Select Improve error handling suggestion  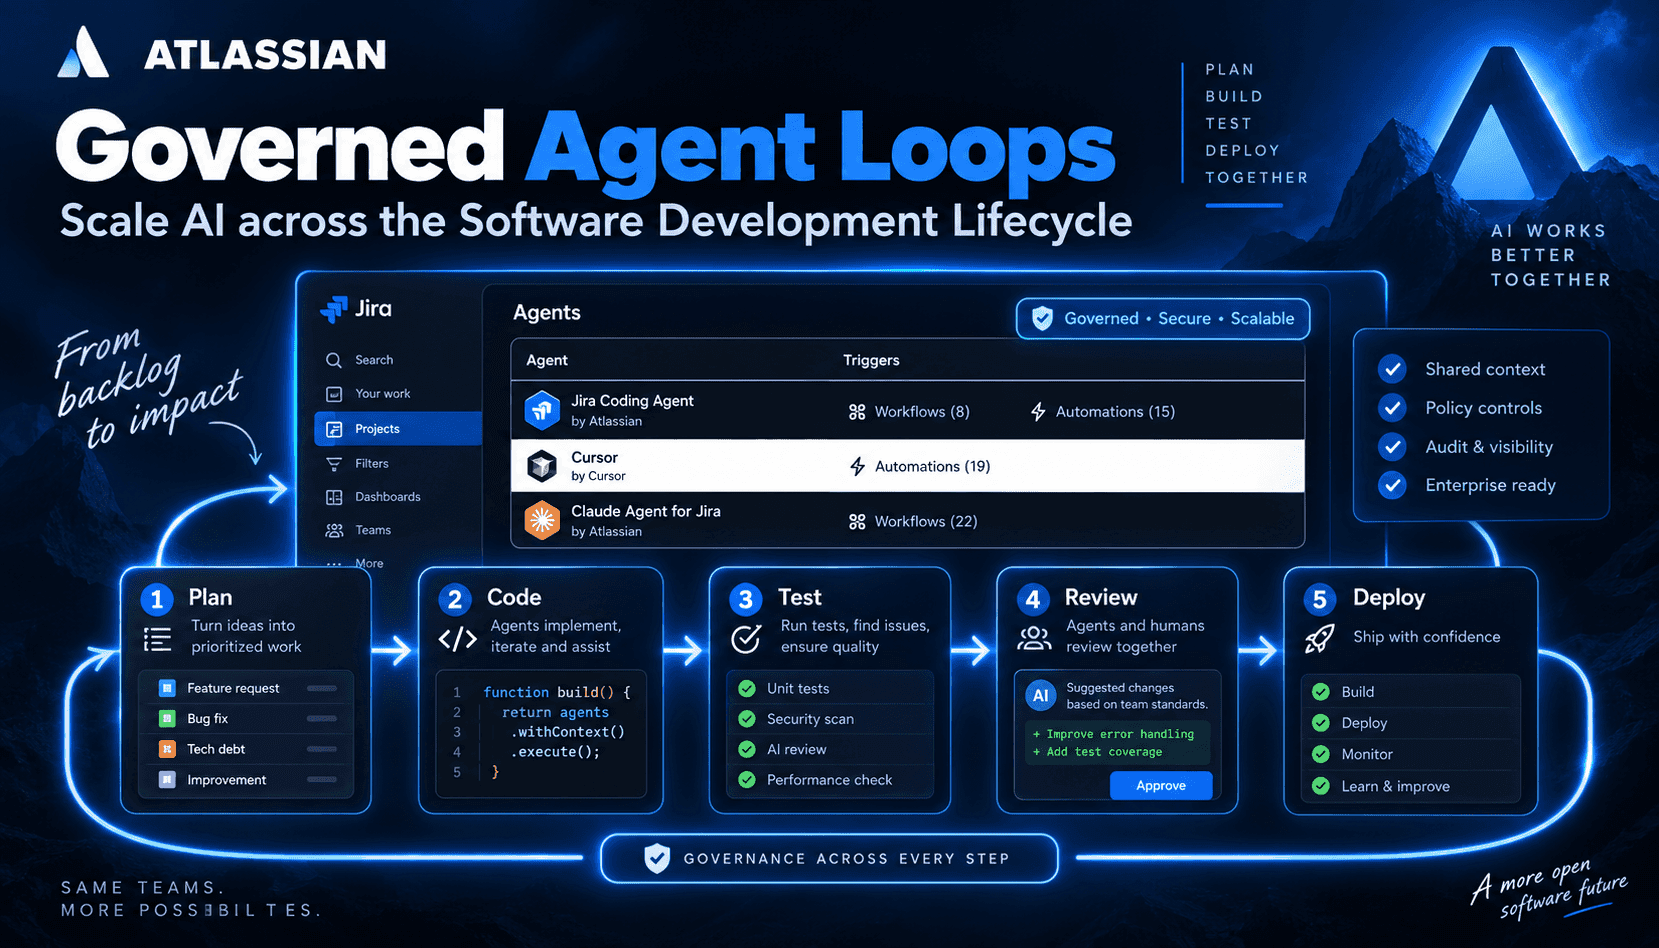pyautogui.click(x=1113, y=734)
